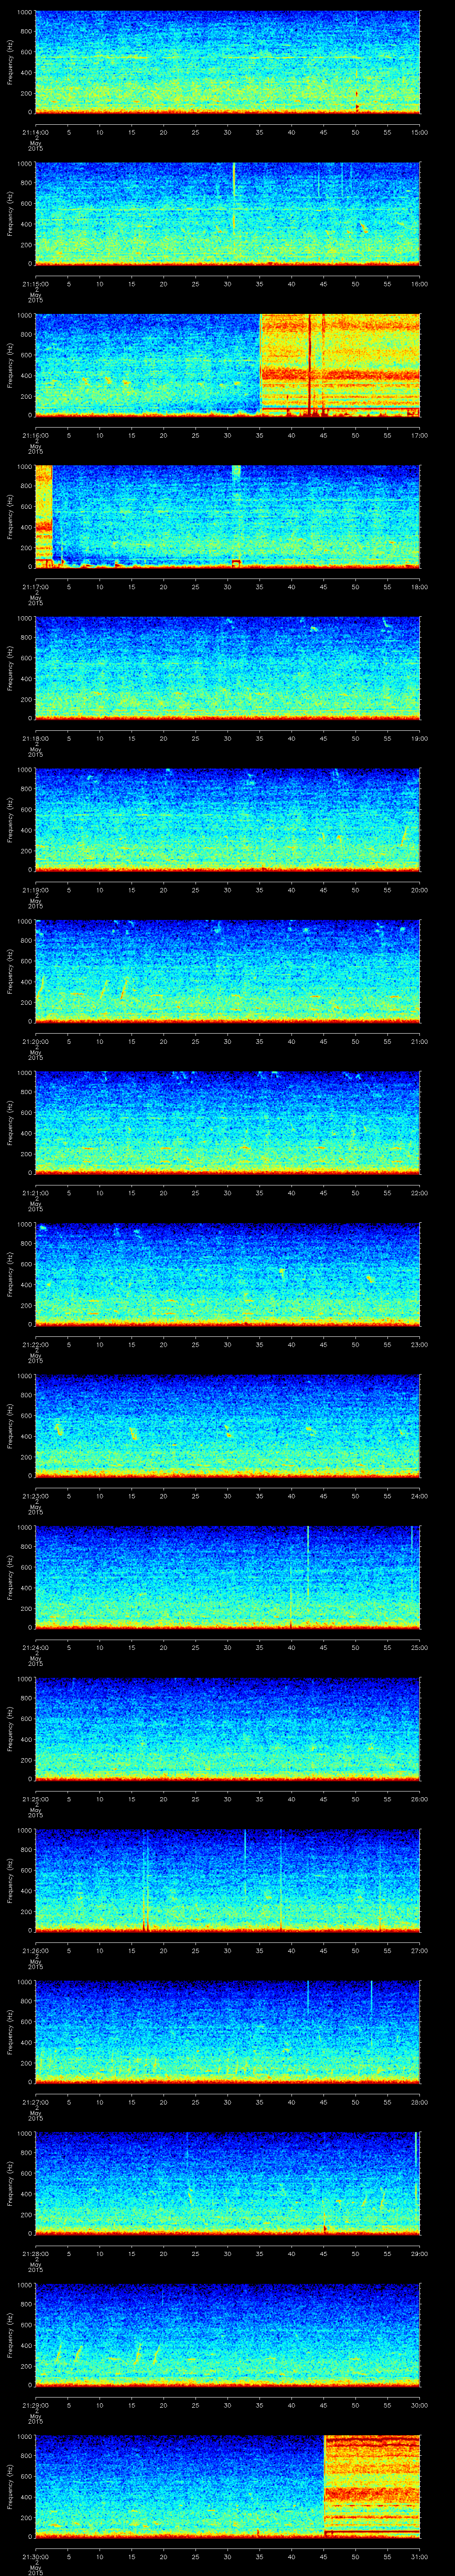The height and width of the screenshot is (2576, 455).
Task: Click the 45 second tick under 21:30:00 plot
Action: click(324, 2558)
